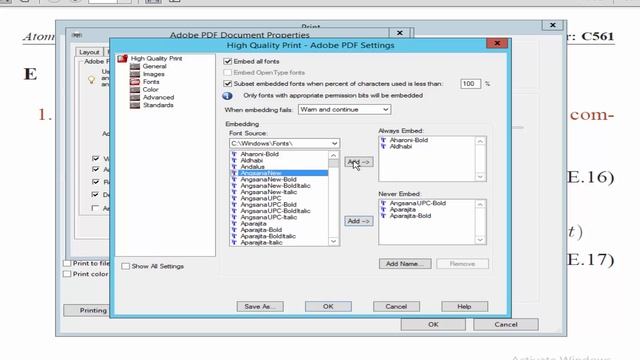Select High Quality Print tree label

(156, 59)
